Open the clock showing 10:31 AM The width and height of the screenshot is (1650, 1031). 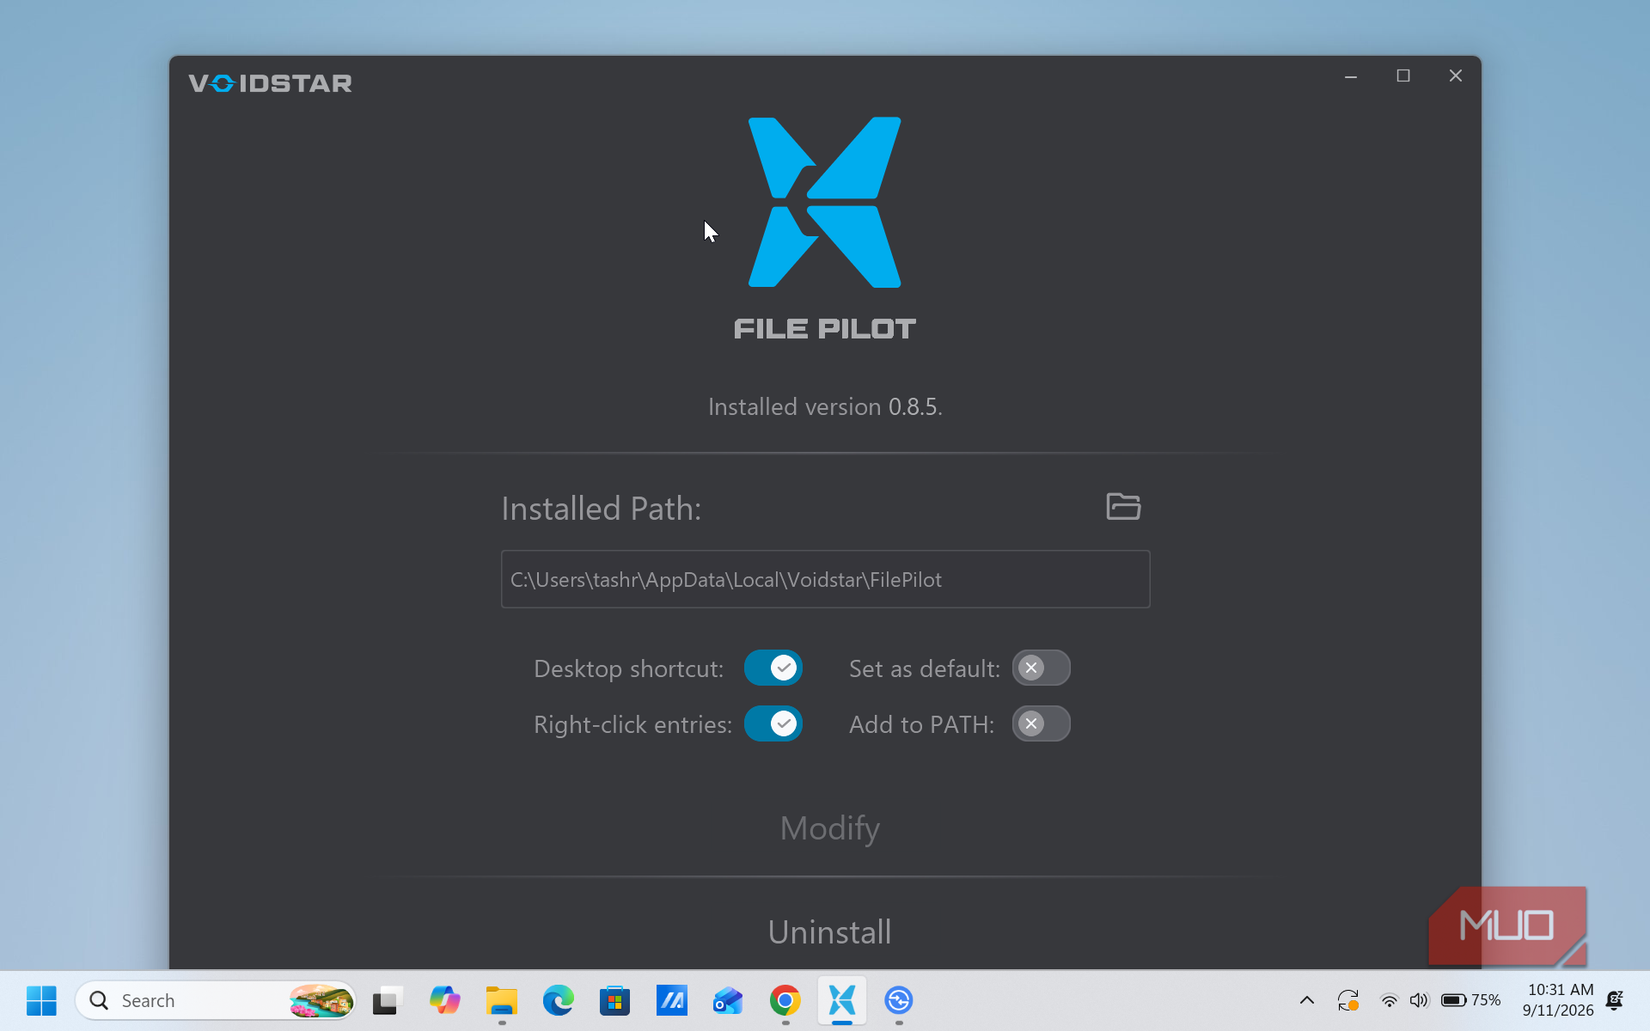click(1558, 1000)
